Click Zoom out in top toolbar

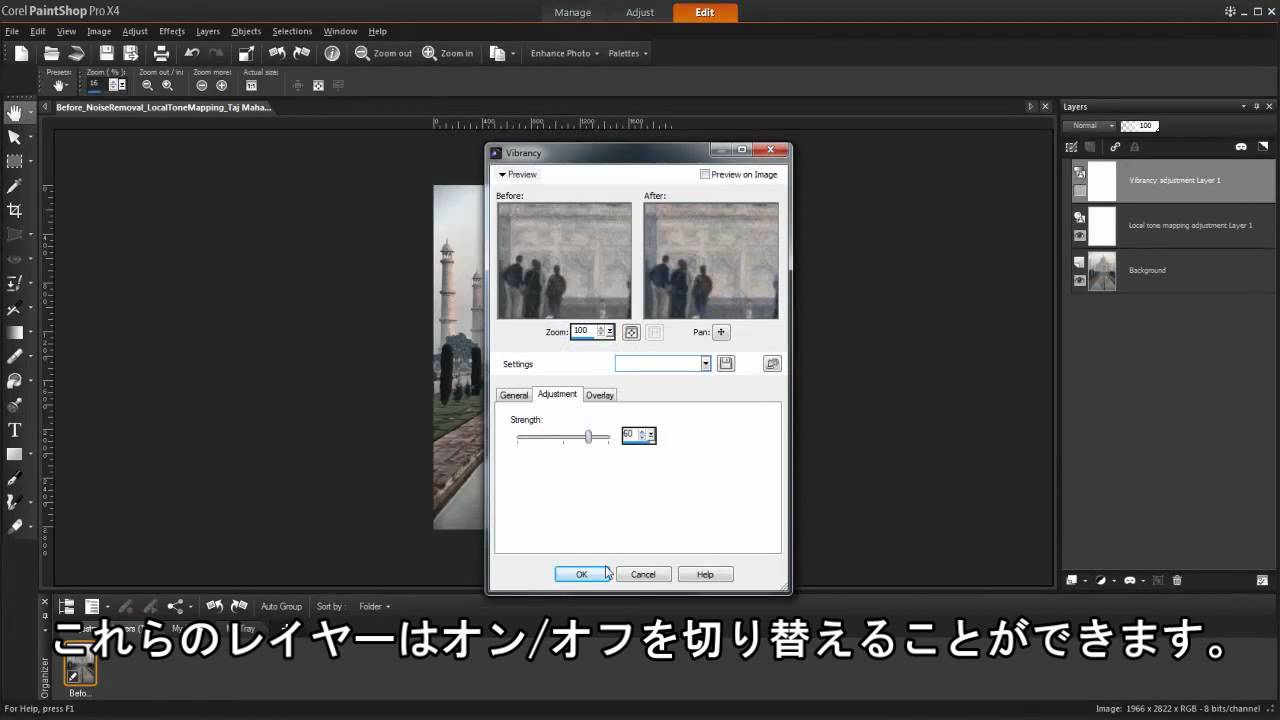(383, 53)
